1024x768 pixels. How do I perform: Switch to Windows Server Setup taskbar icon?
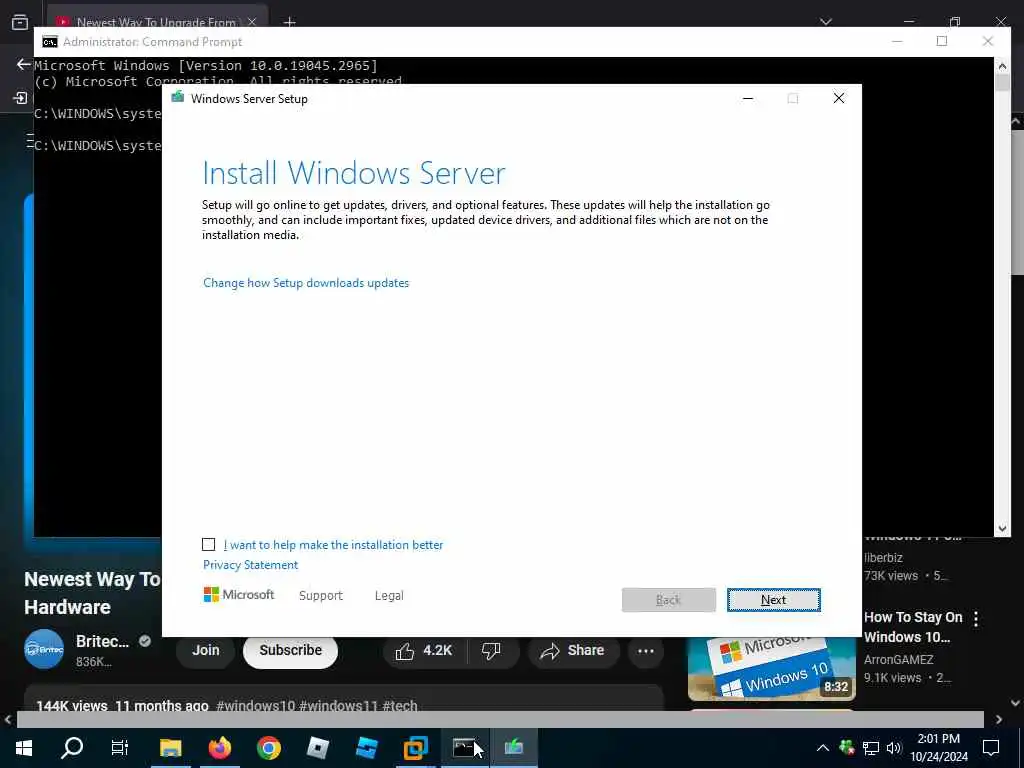click(514, 748)
